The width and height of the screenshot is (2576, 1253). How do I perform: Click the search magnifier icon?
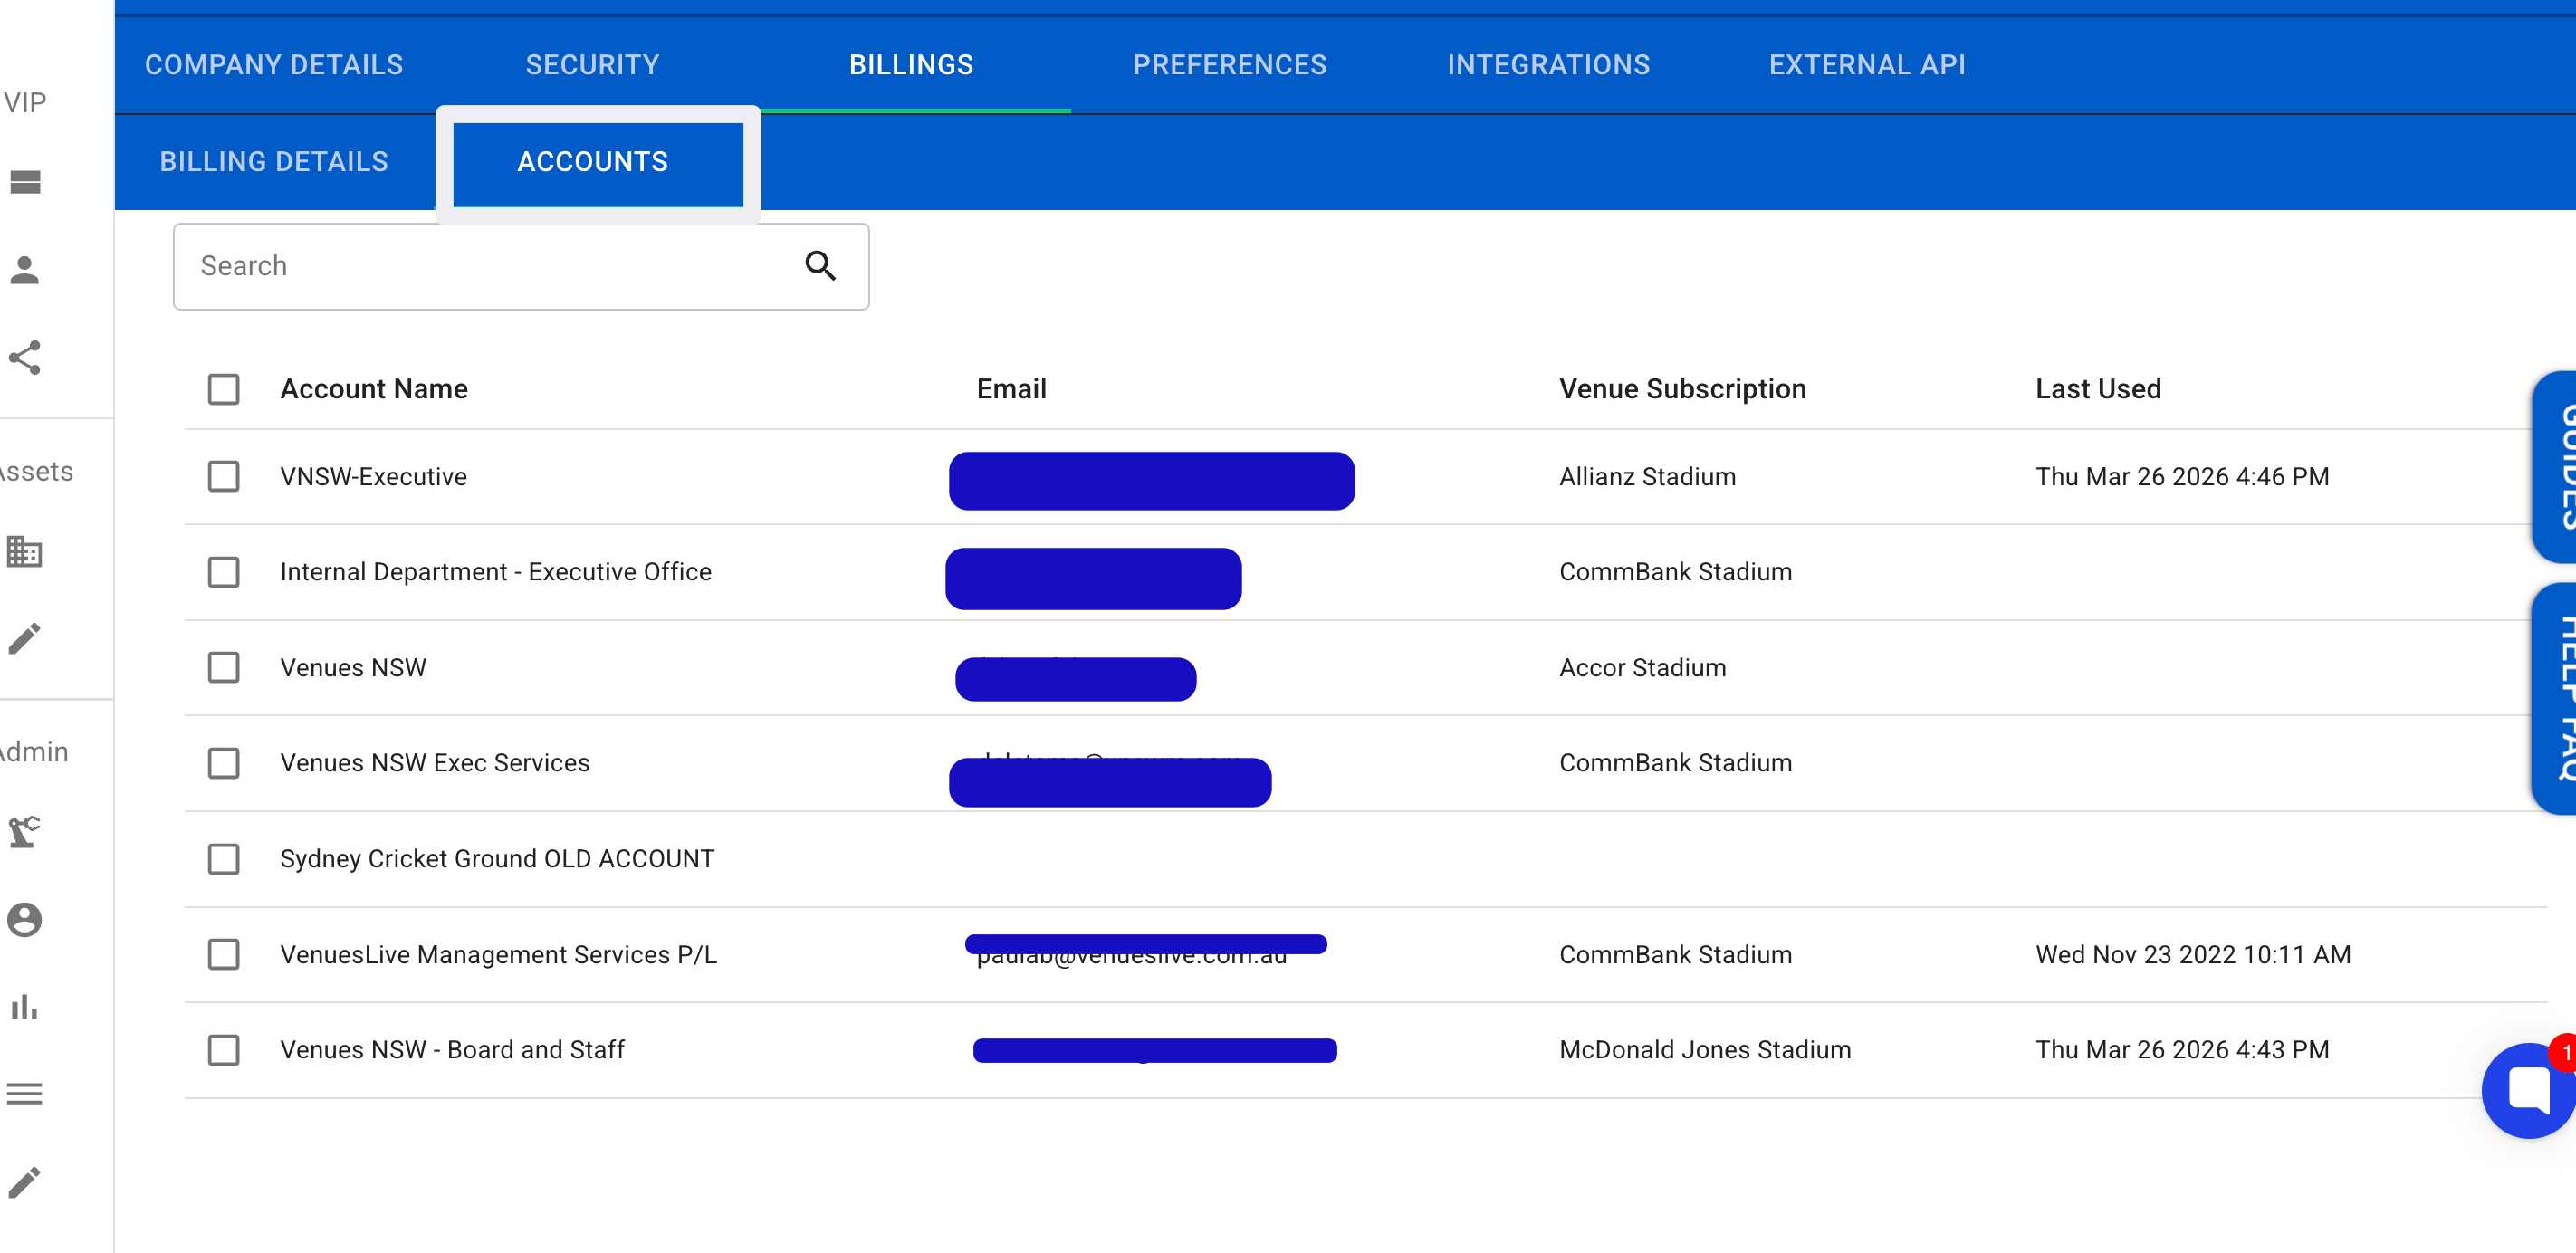tap(820, 266)
